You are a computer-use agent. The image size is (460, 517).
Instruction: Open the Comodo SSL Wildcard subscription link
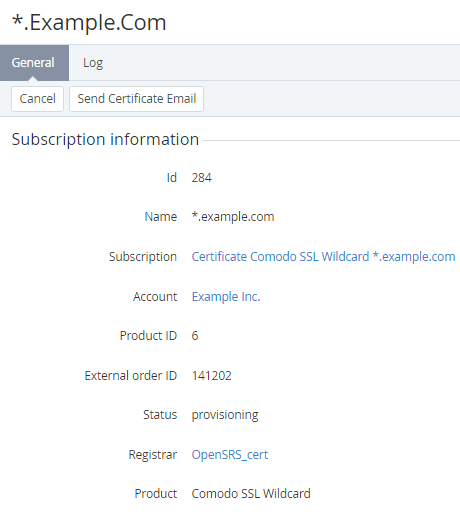[323, 256]
